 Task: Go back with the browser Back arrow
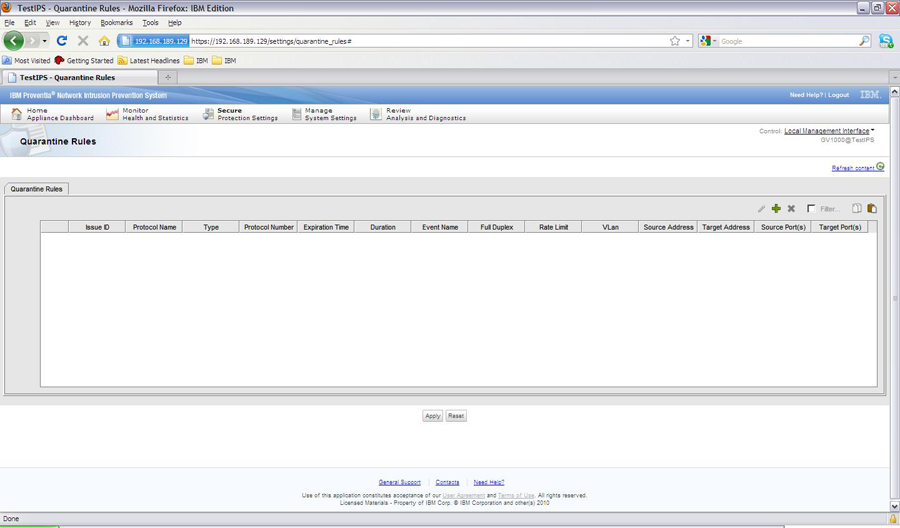tap(14, 41)
